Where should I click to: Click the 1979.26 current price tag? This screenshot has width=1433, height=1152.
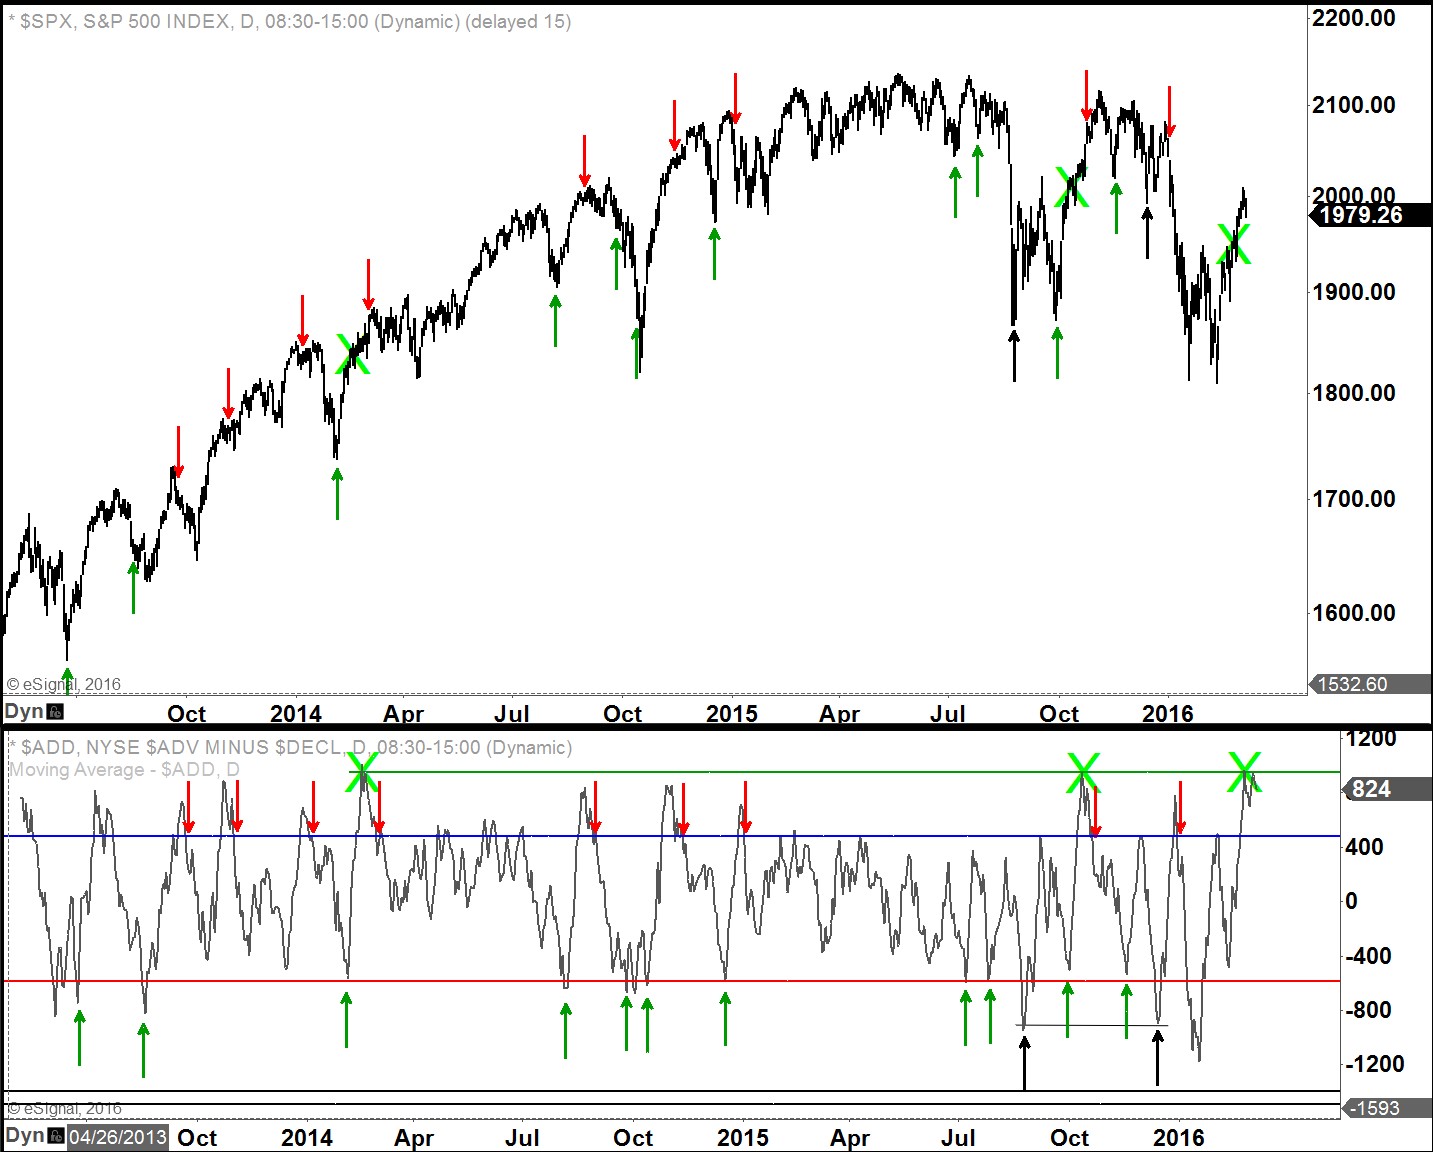point(1360,215)
